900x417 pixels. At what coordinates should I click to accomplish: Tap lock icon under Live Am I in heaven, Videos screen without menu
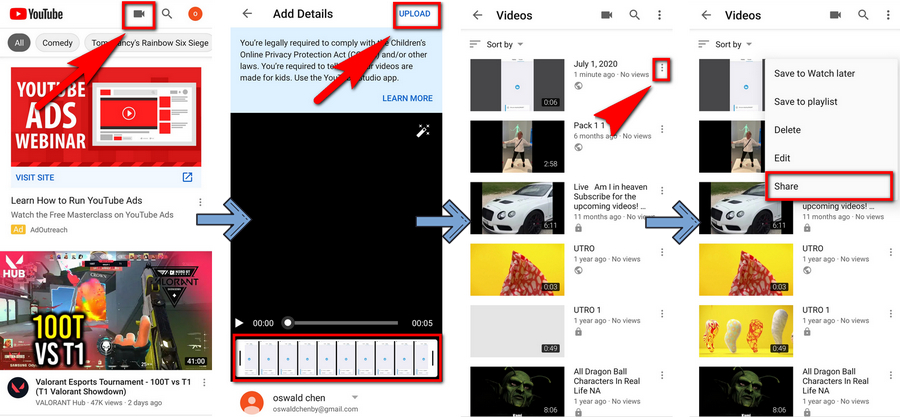point(578,228)
